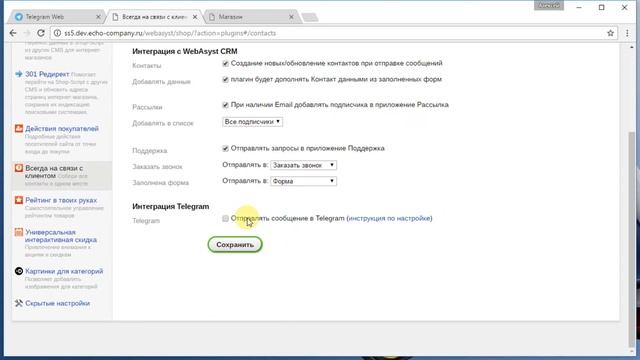Switch to the Telegram Web tab
This screenshot has height=360, width=640.
click(x=56, y=17)
